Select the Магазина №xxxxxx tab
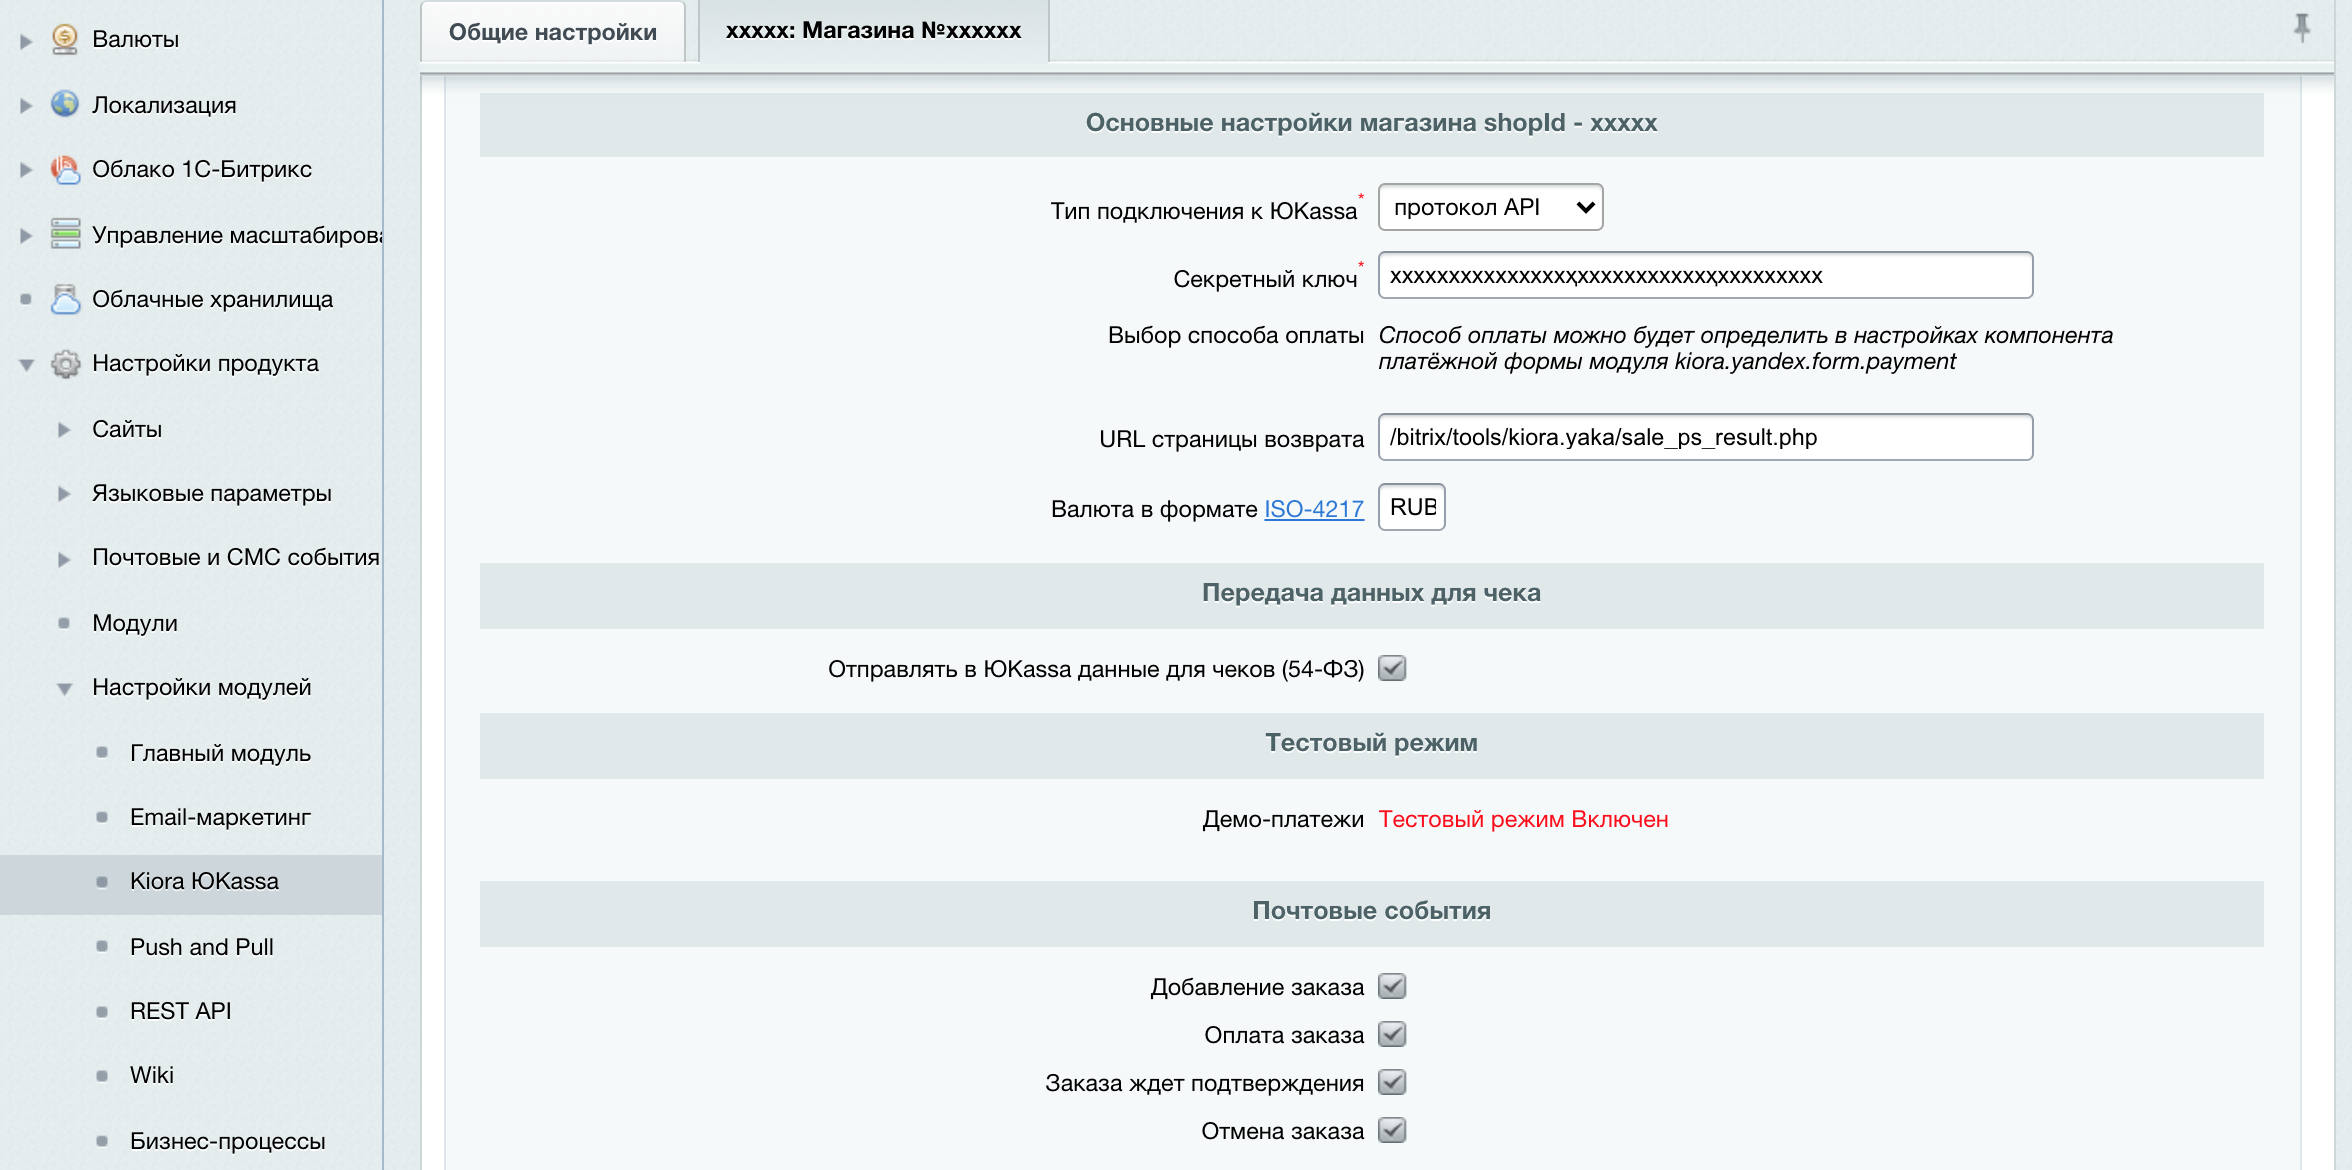Image resolution: width=2352 pixels, height=1170 pixels. (x=873, y=31)
